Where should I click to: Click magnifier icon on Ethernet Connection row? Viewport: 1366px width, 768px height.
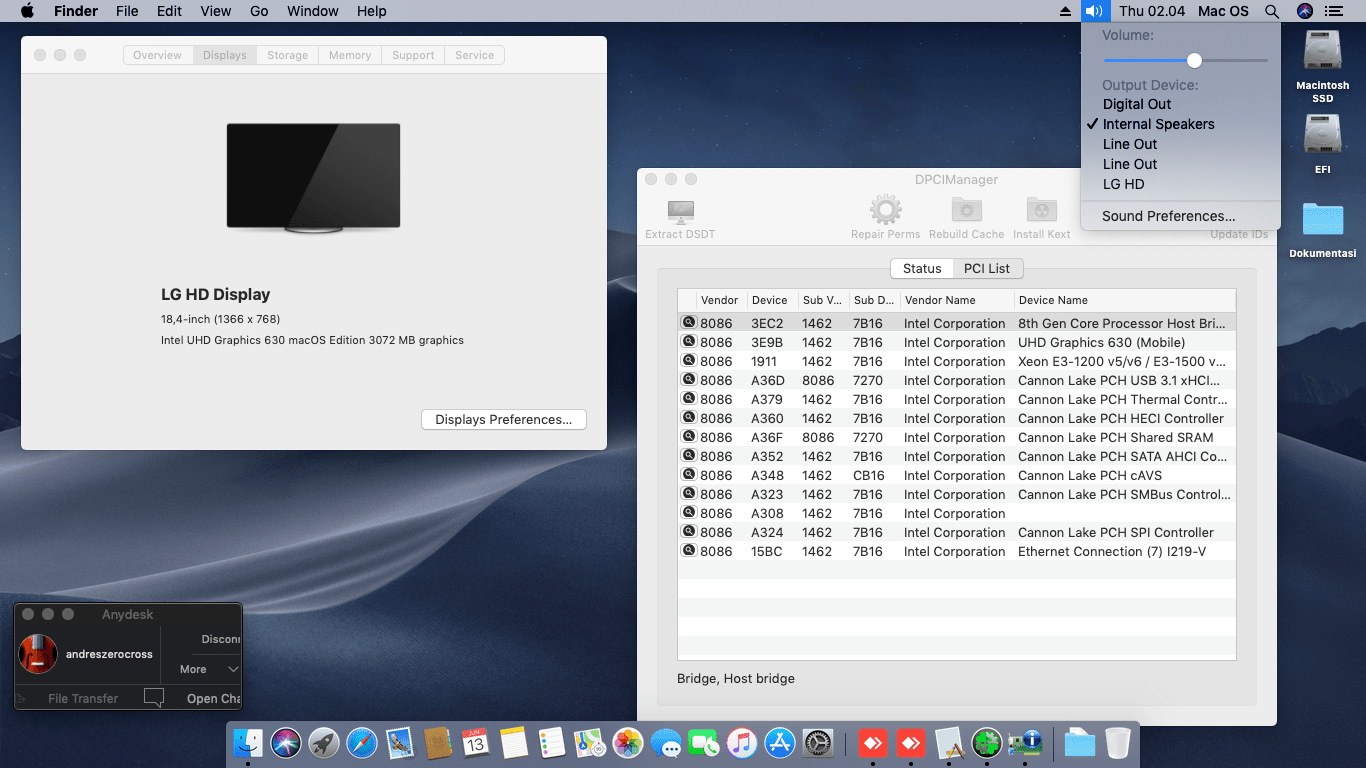point(689,551)
